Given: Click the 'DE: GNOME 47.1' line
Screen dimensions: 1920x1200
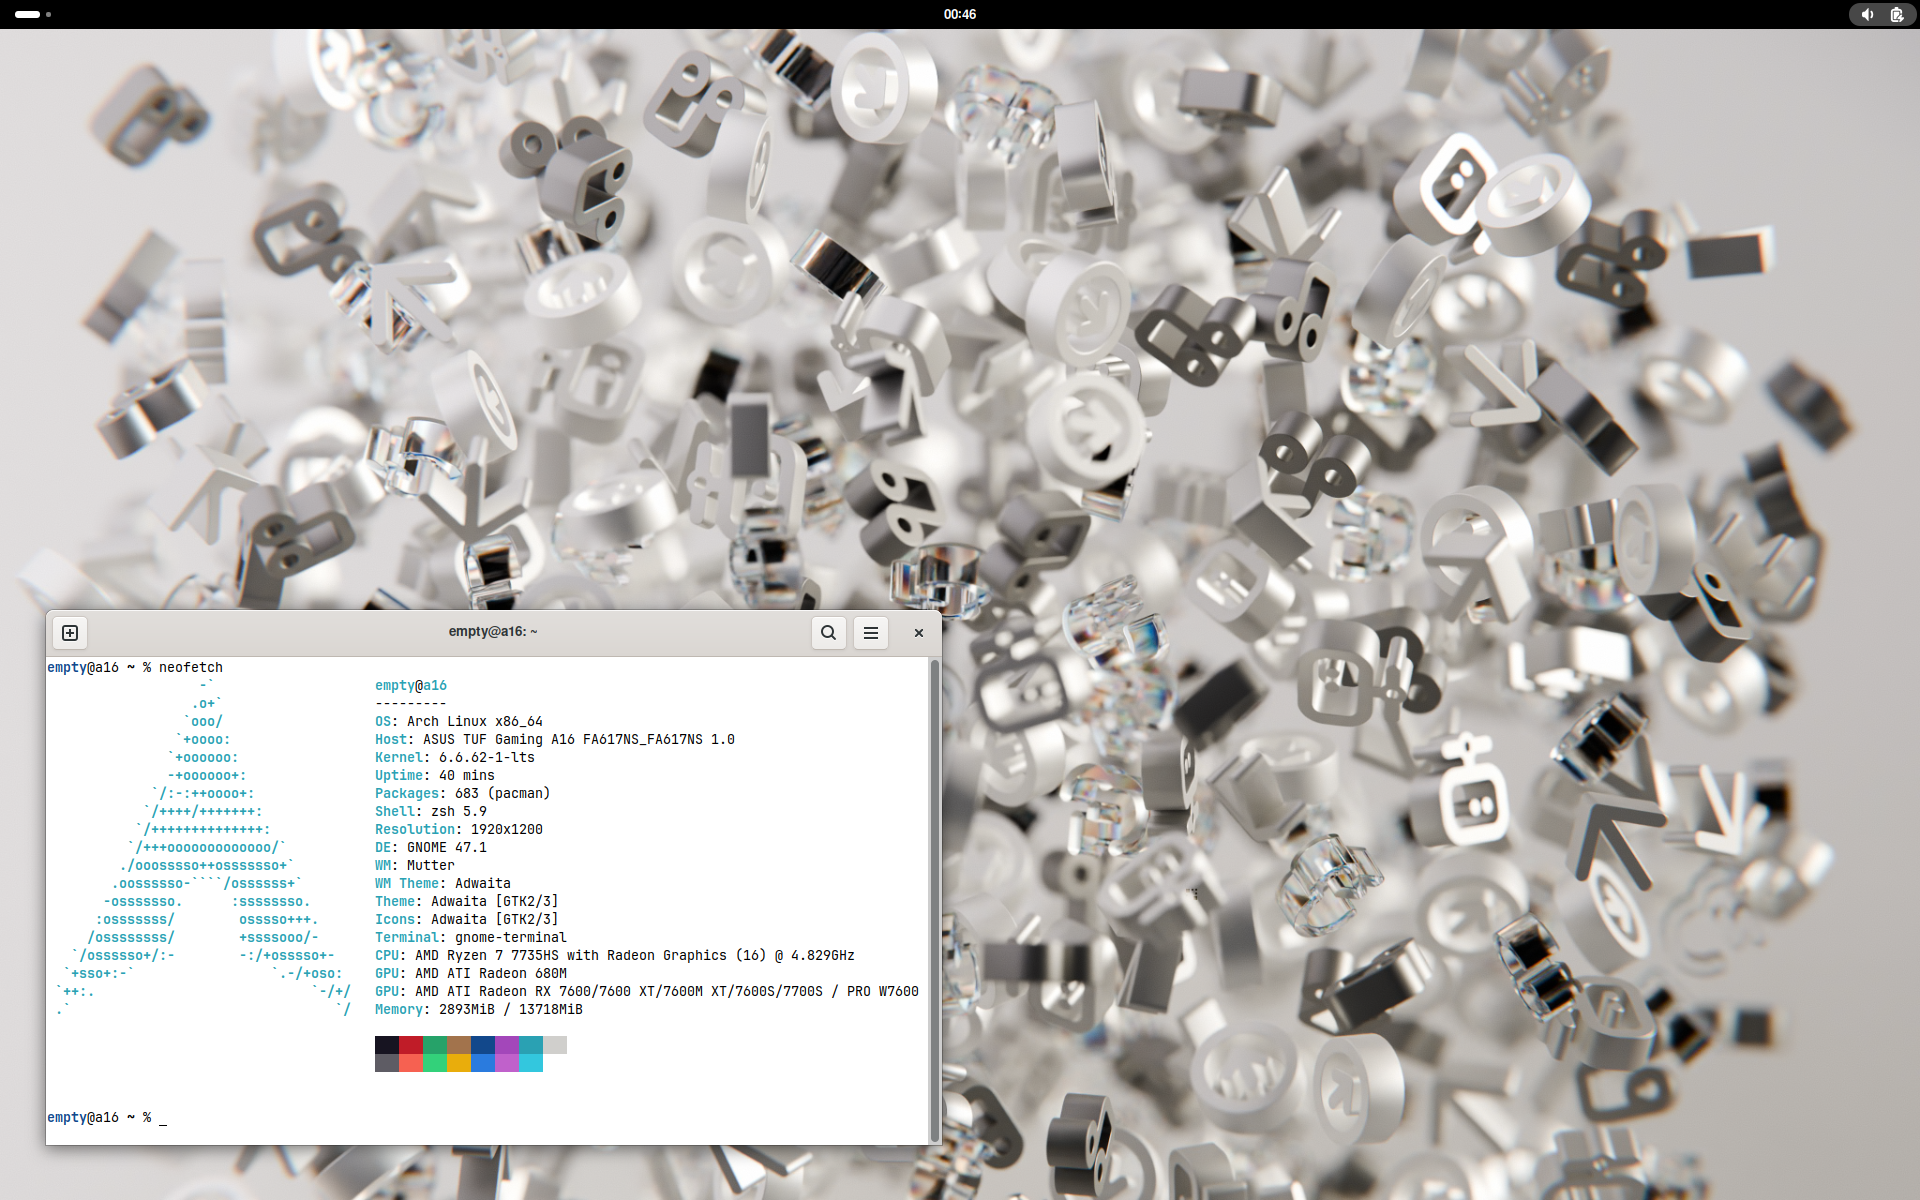Looking at the screenshot, I should [431, 847].
